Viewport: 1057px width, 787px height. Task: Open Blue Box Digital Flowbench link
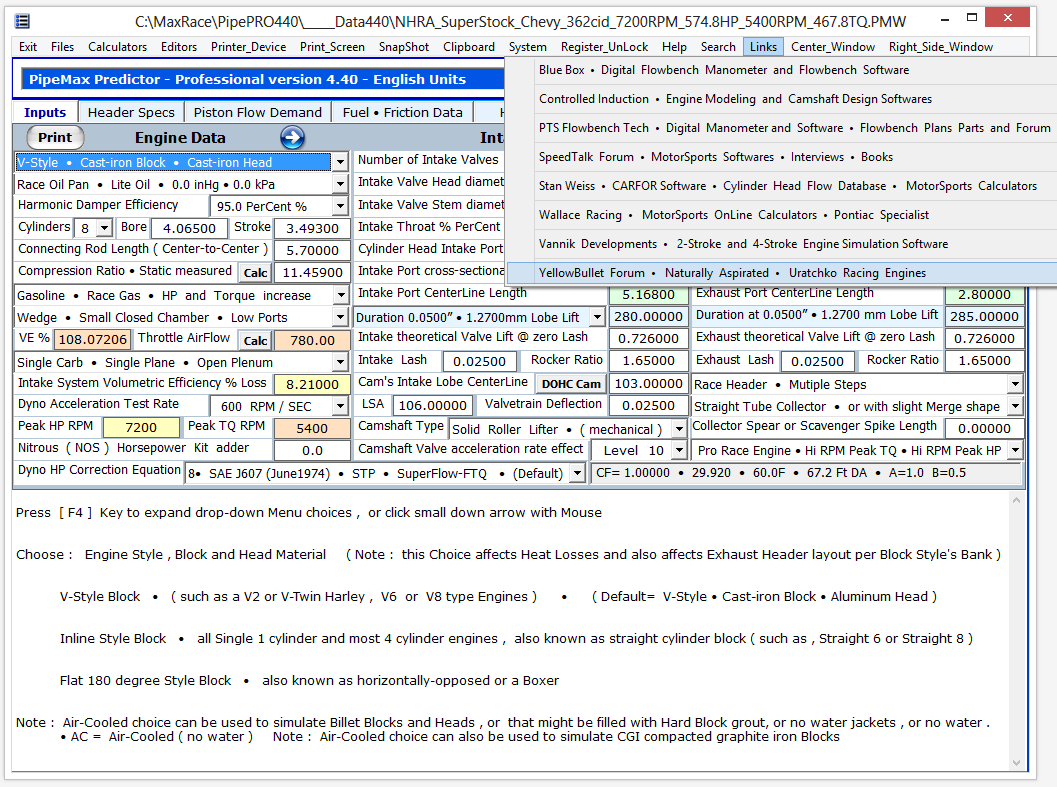pyautogui.click(x=782, y=70)
